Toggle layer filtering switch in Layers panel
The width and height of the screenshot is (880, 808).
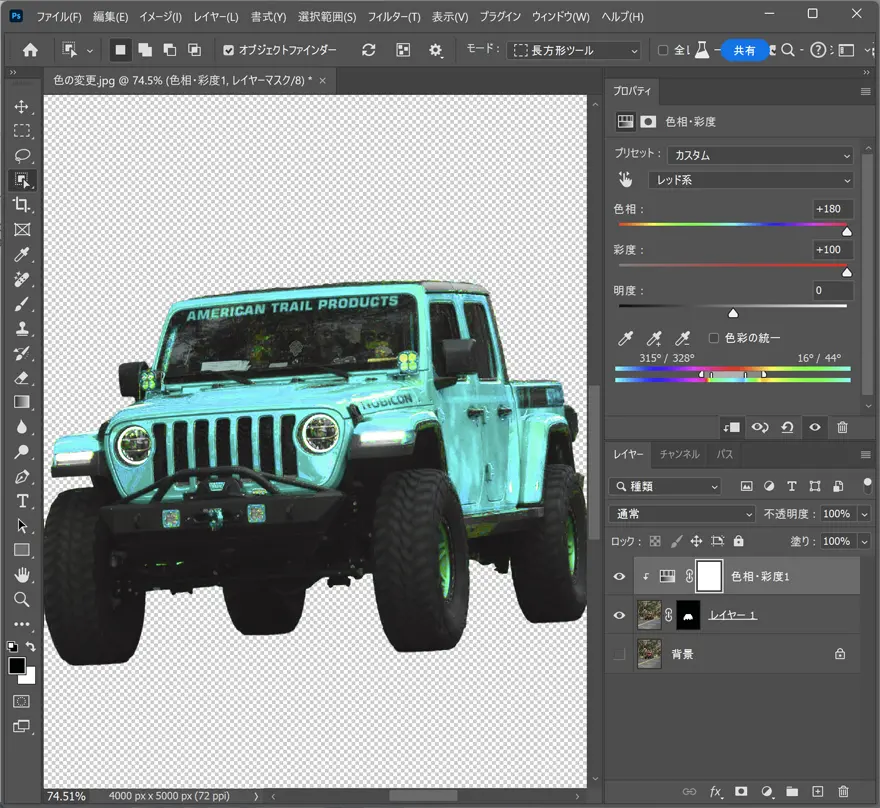coord(867,486)
